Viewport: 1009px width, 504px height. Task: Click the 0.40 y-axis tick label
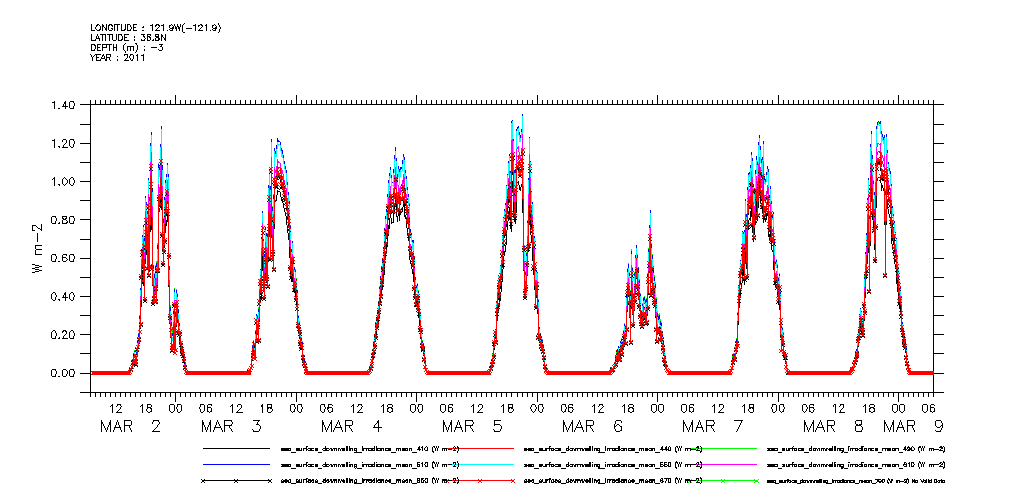click(64, 297)
